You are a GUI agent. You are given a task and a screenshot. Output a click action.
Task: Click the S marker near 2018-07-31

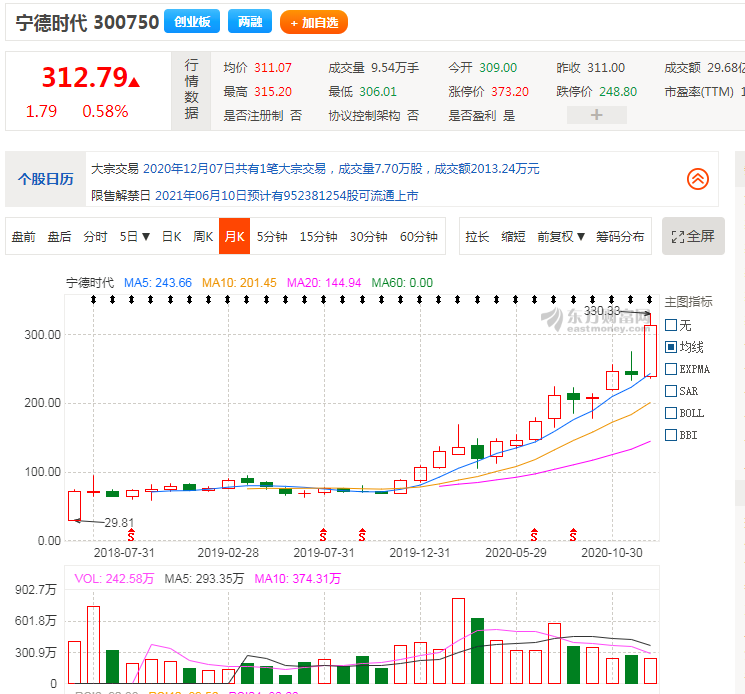click(x=131, y=535)
